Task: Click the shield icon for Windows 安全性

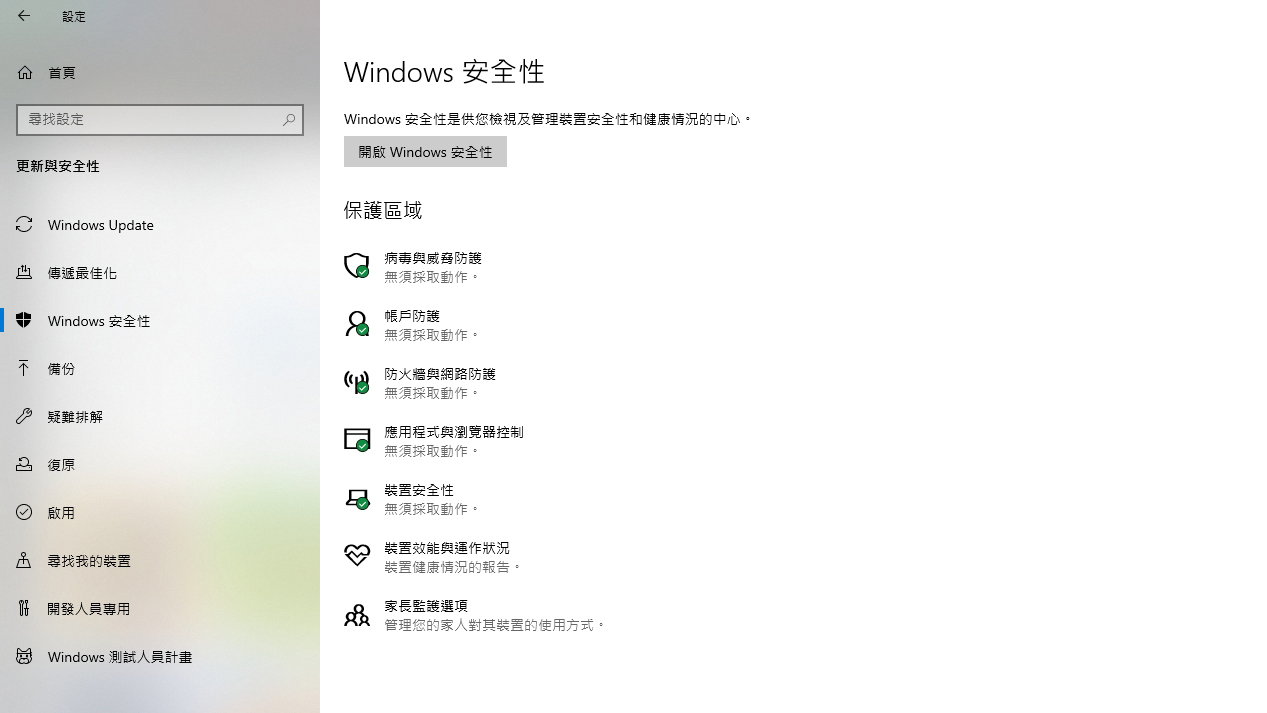Action: (x=24, y=320)
